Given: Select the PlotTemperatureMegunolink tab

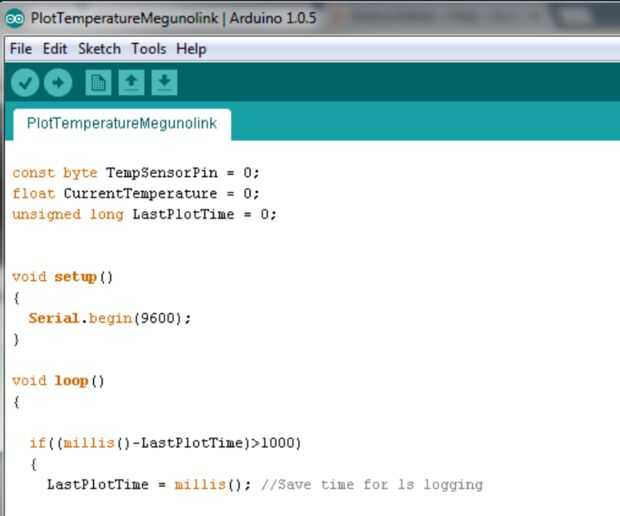Looking at the screenshot, I should pos(122,124).
